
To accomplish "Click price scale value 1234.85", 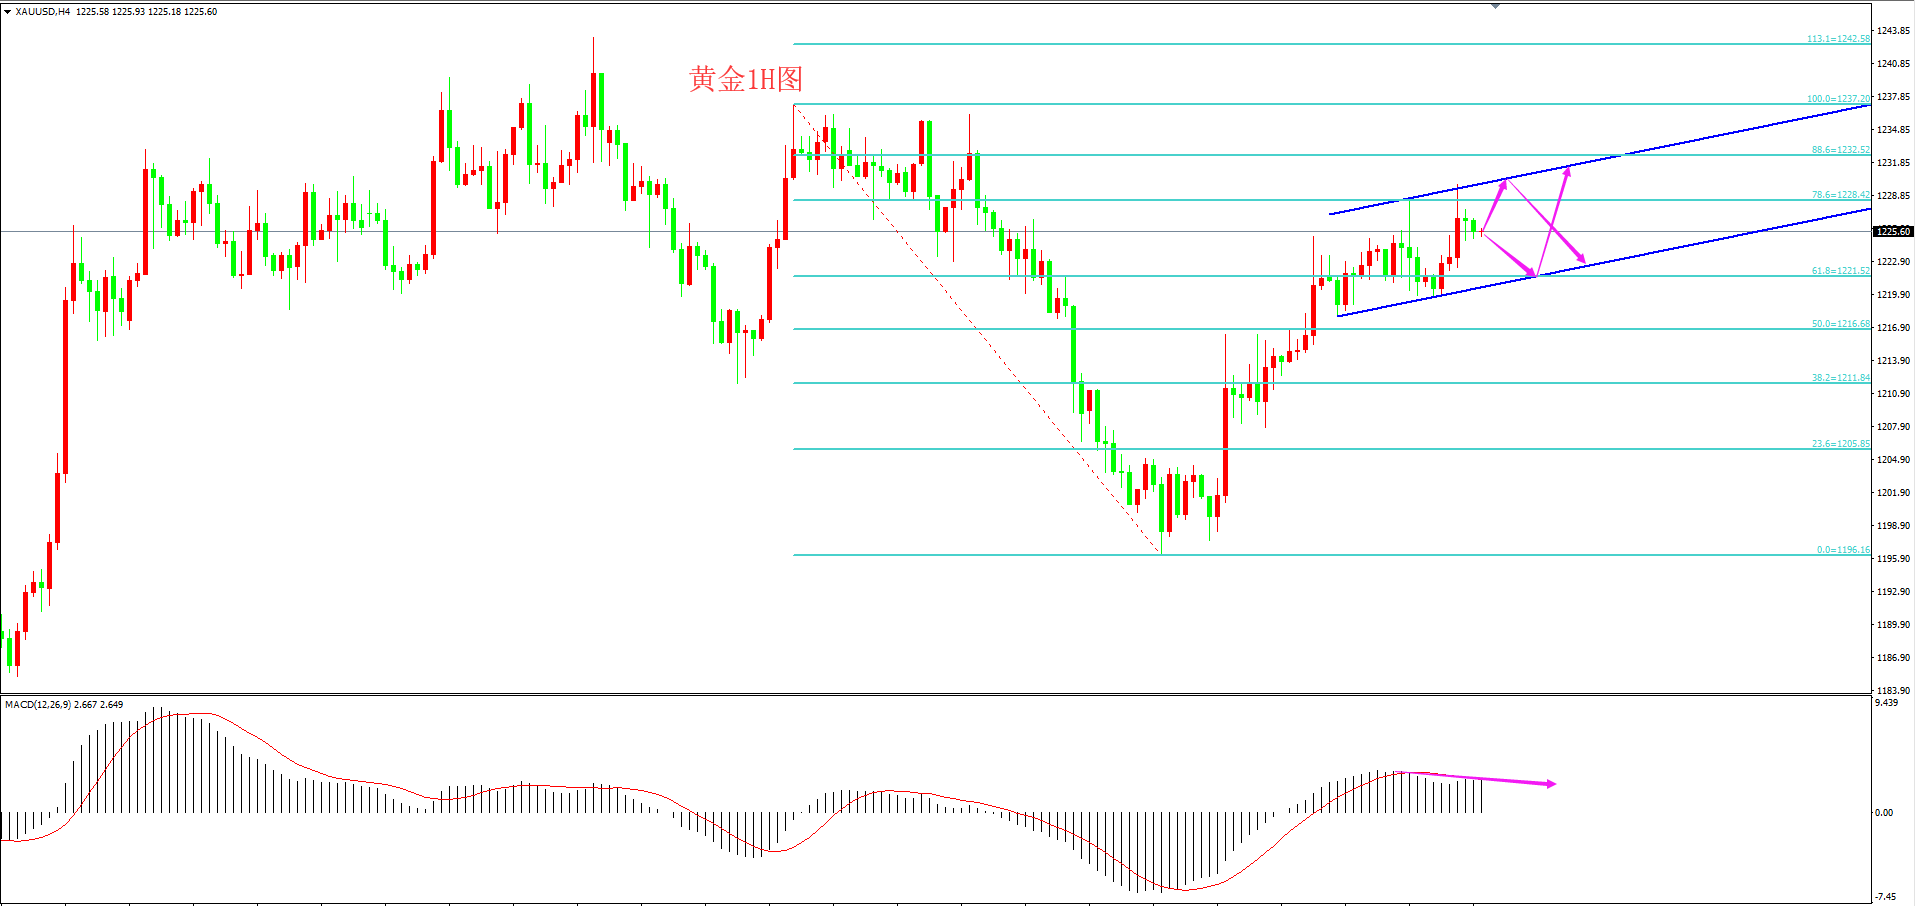I will click(1893, 130).
